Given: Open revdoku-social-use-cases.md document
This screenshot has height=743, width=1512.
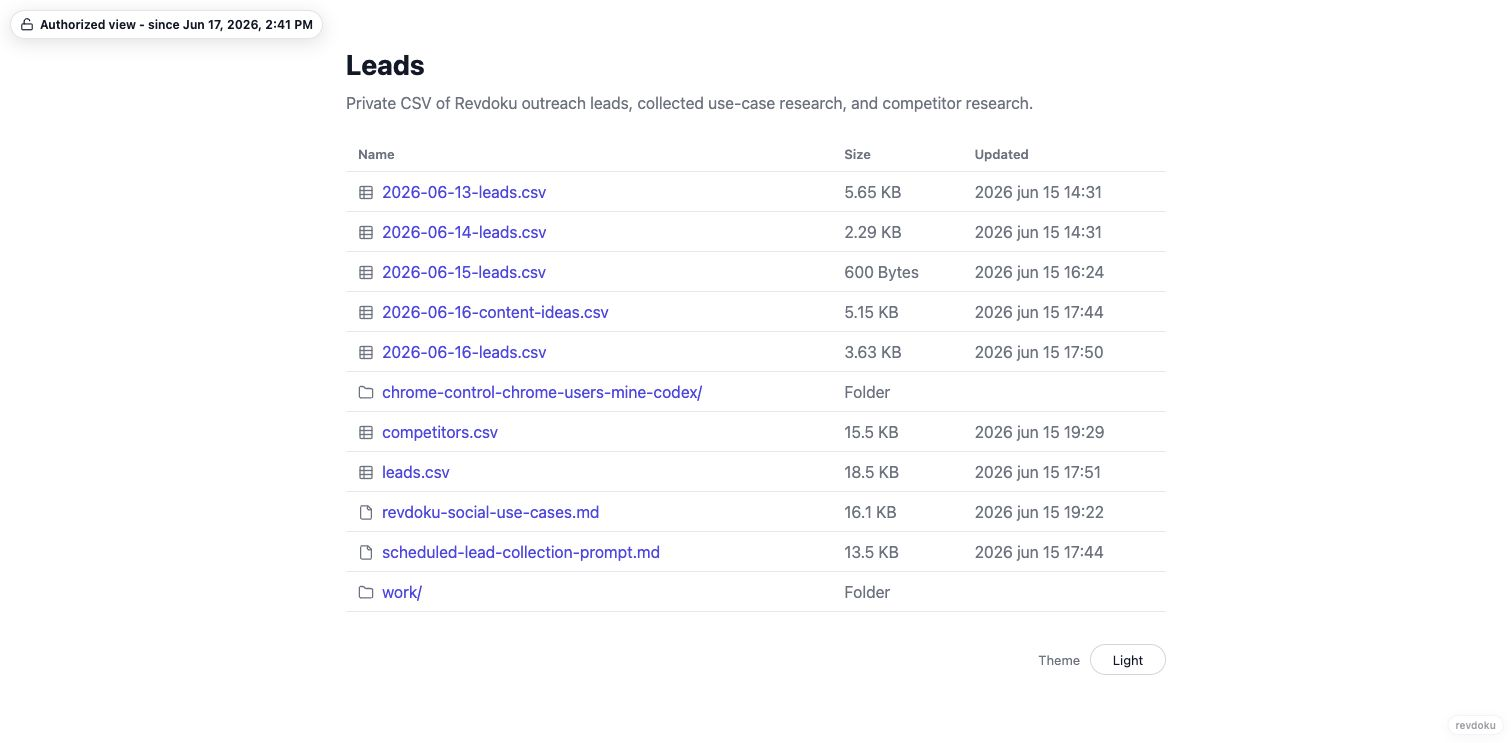Looking at the screenshot, I should pyautogui.click(x=490, y=512).
